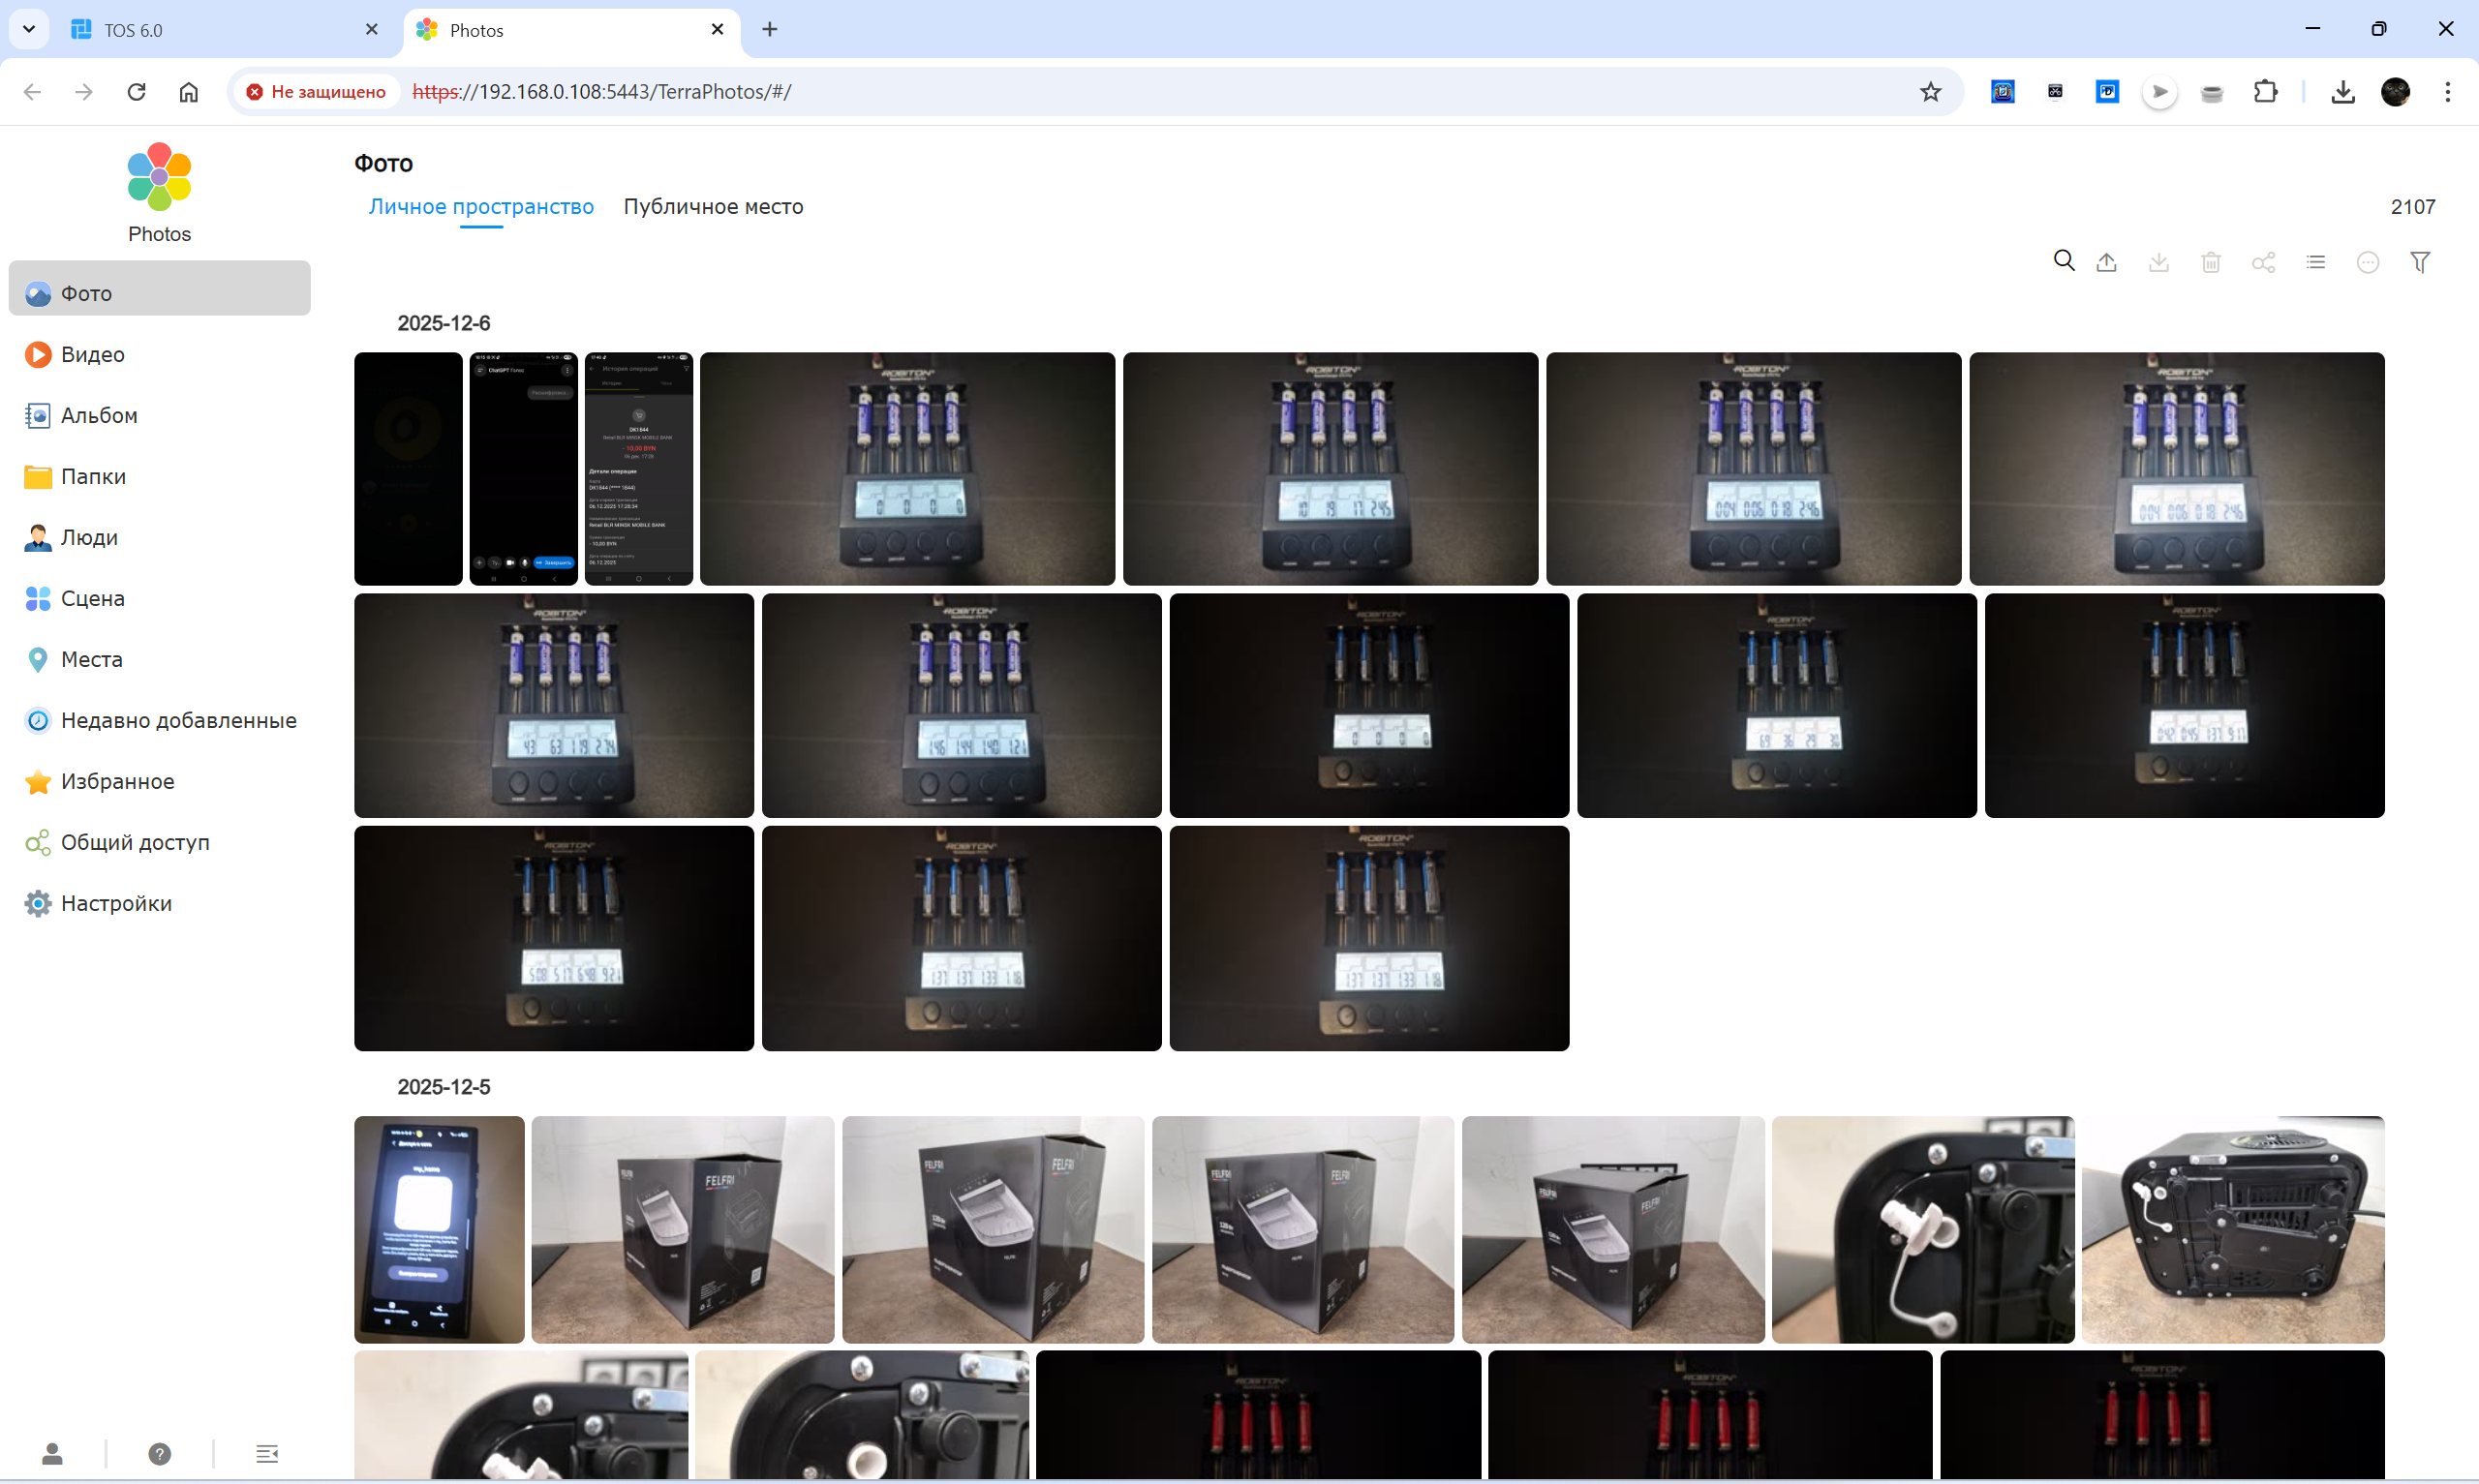
Task: Switch to the Публичное место tab
Action: click(x=713, y=206)
